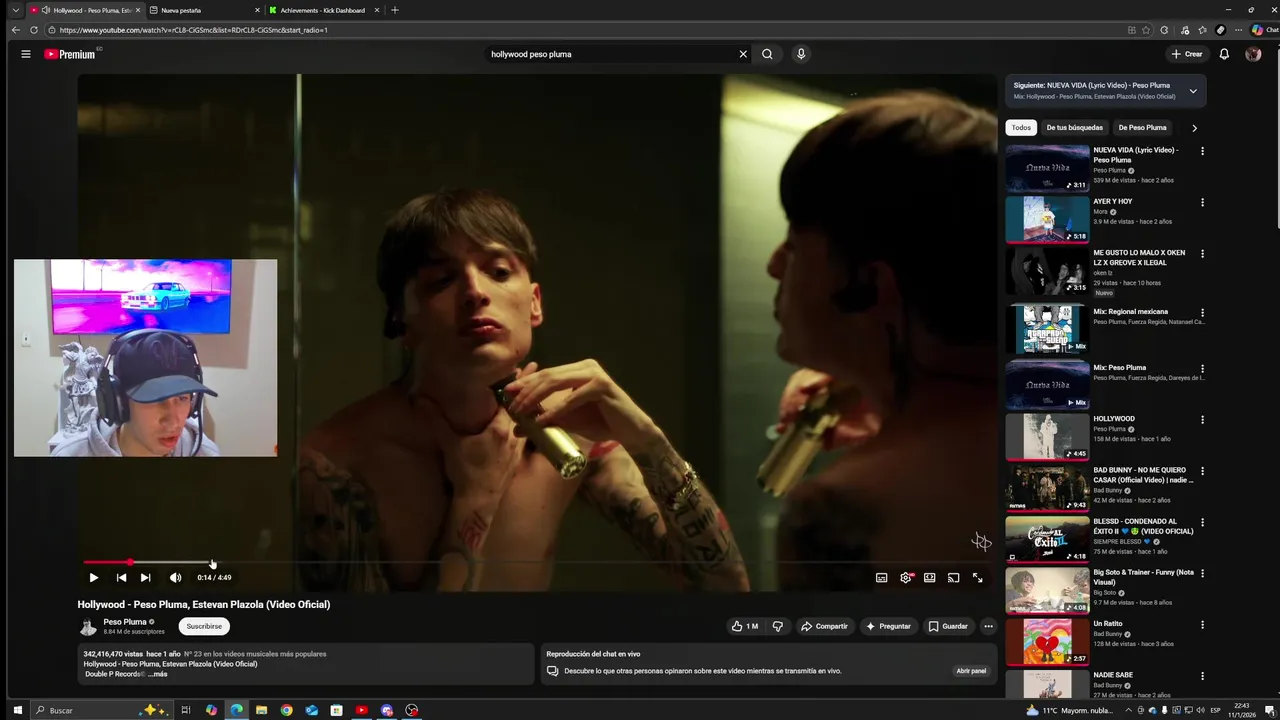Open options for NUEVA VIDA Lyric Video
1280x720 pixels.
1202,151
